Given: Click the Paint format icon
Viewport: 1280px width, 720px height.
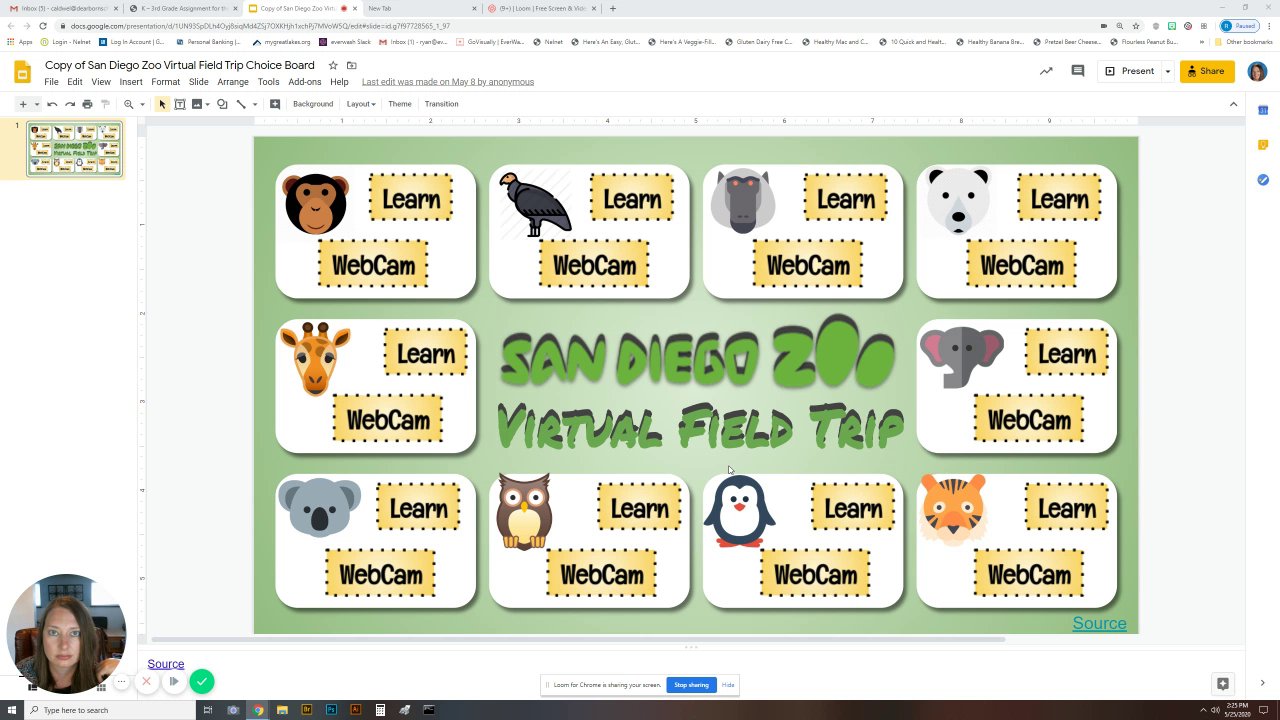Looking at the screenshot, I should 105,104.
